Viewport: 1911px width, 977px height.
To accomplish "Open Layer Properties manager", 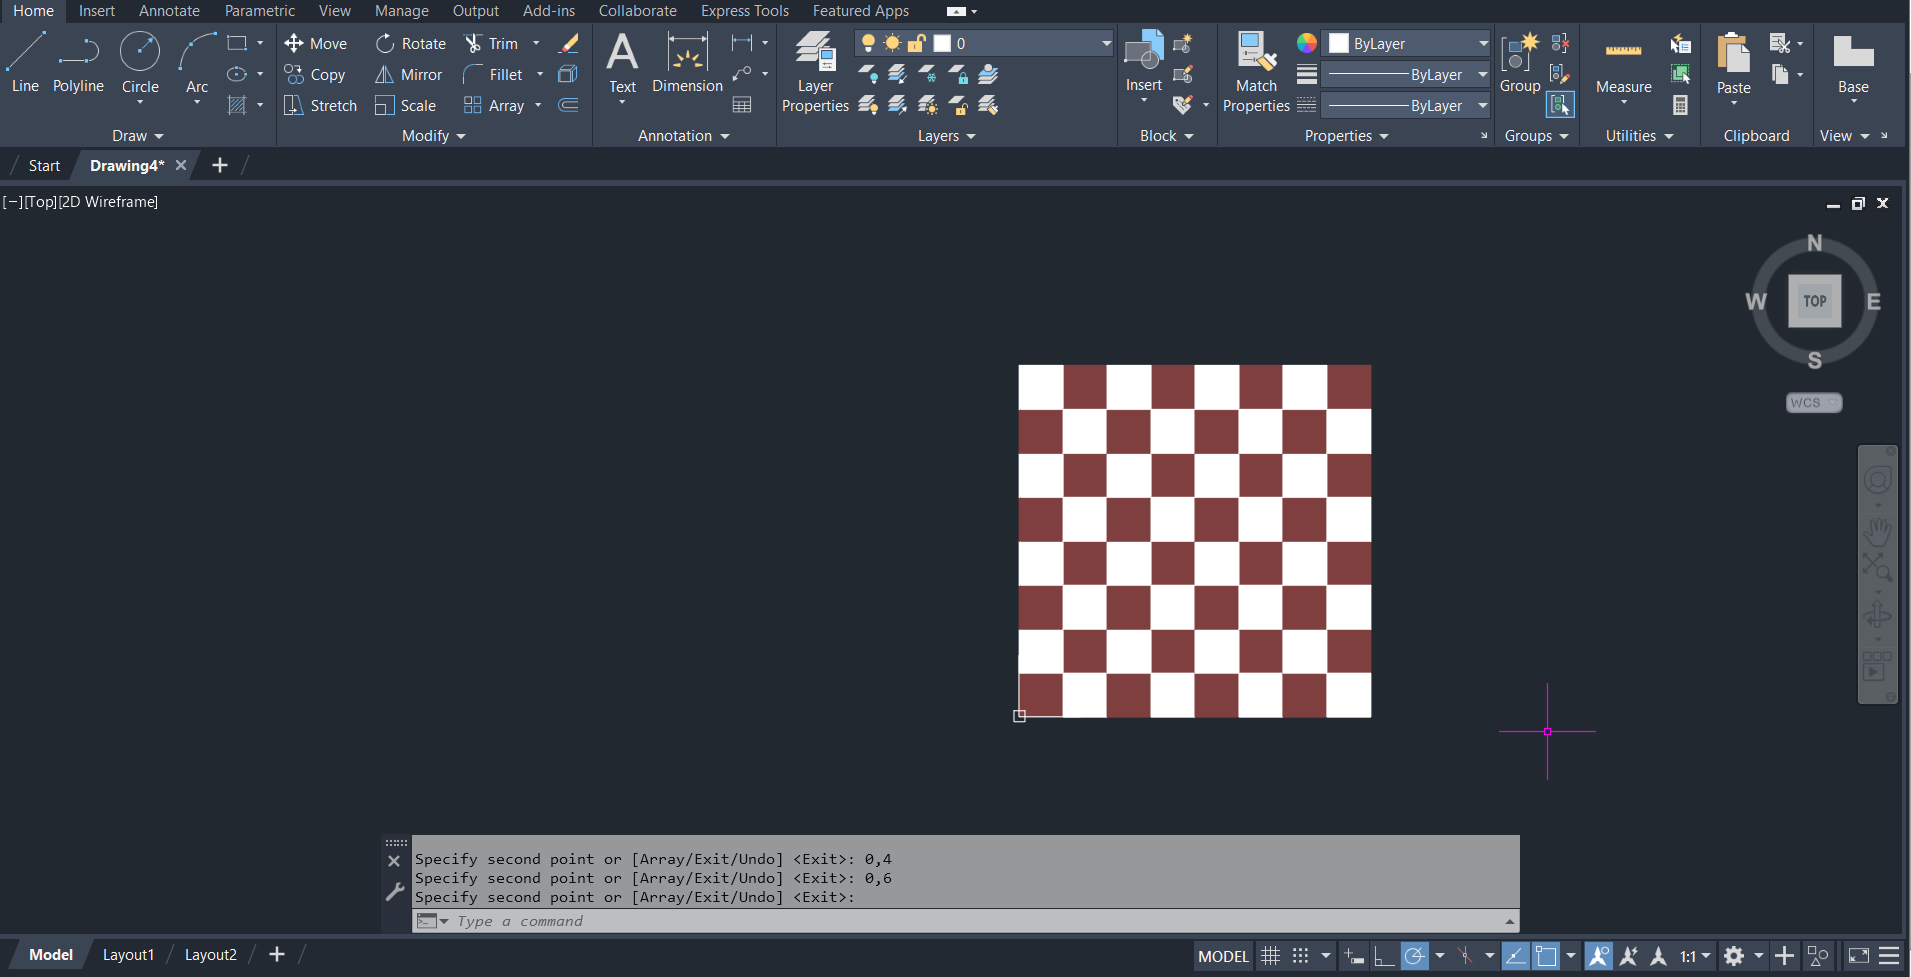I will (x=815, y=70).
